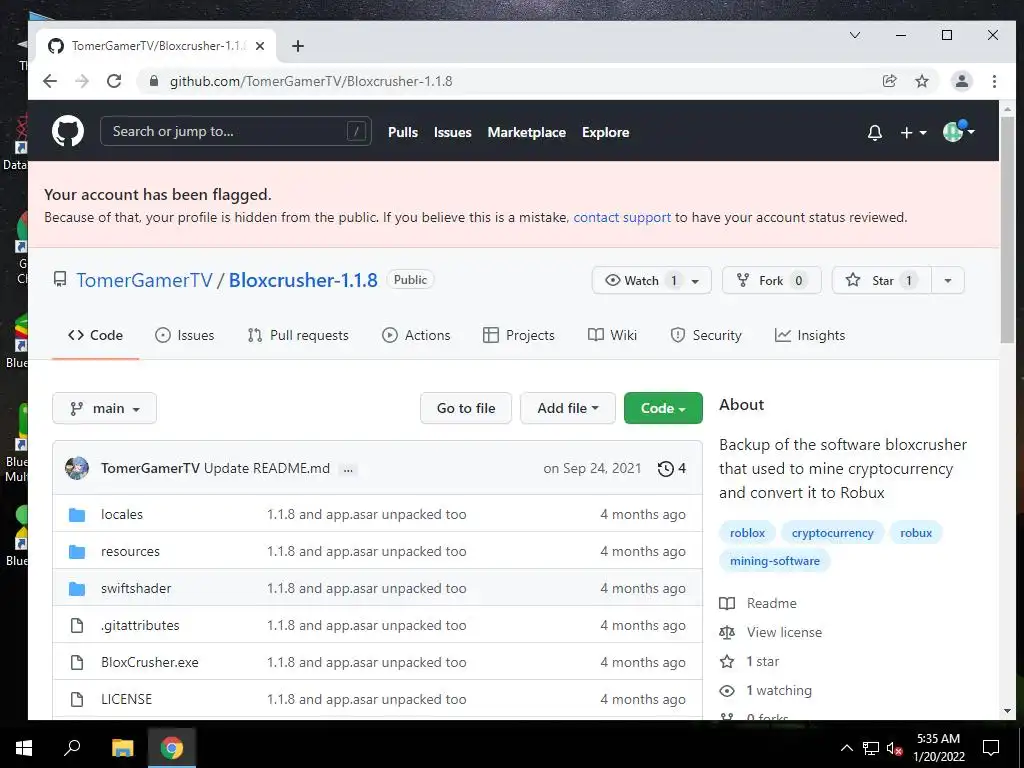Click the 1 star link
This screenshot has height=768, width=1024.
point(763,661)
